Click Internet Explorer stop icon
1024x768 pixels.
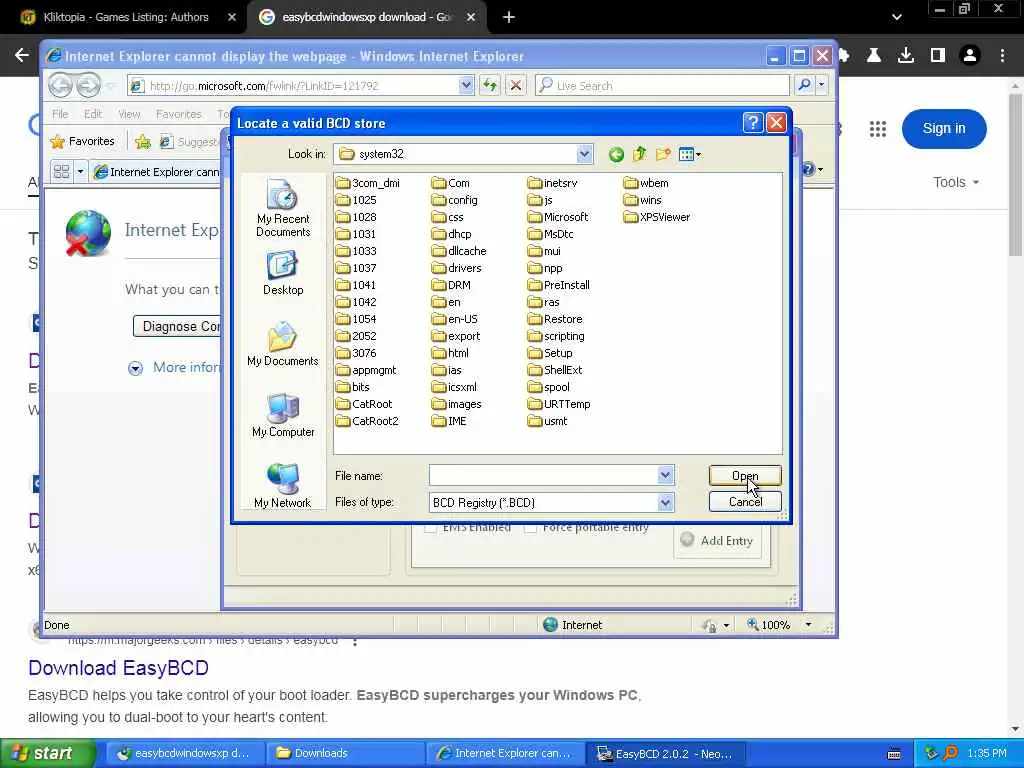tap(515, 85)
